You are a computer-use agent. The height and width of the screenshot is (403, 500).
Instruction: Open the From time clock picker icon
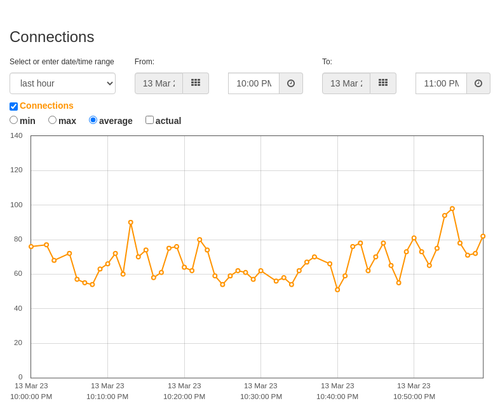[x=291, y=83]
